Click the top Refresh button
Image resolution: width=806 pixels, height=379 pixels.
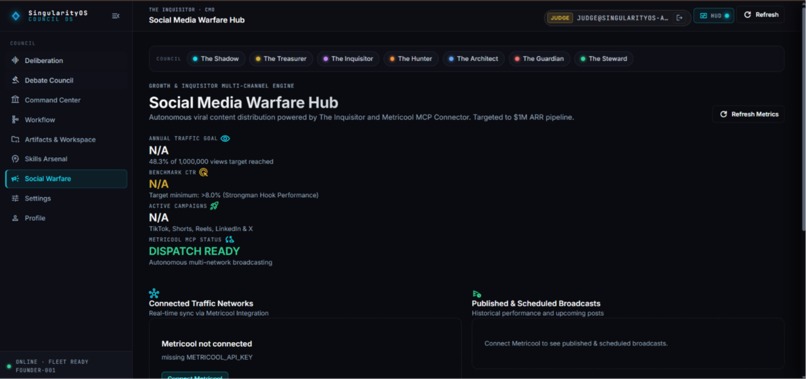coord(761,15)
